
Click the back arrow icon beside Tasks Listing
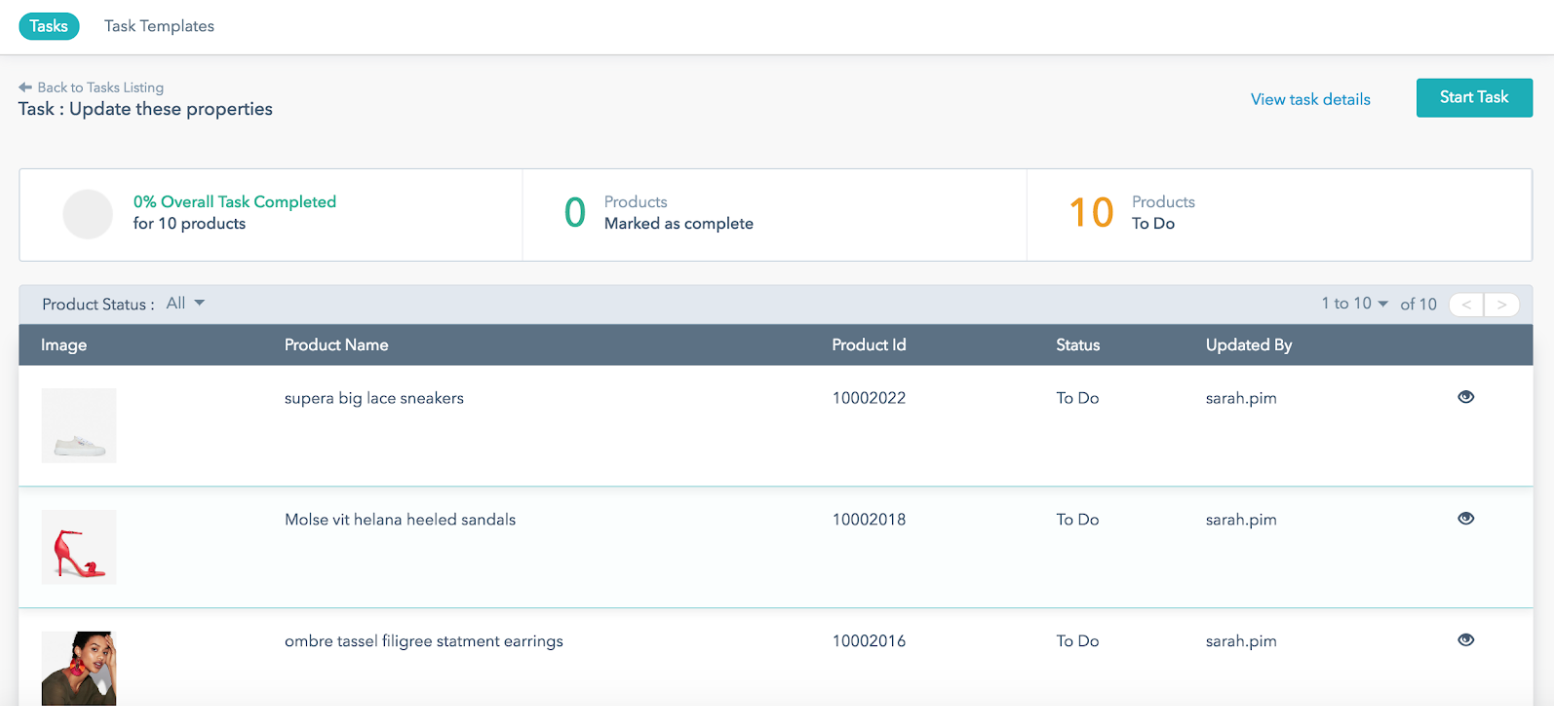(x=25, y=88)
